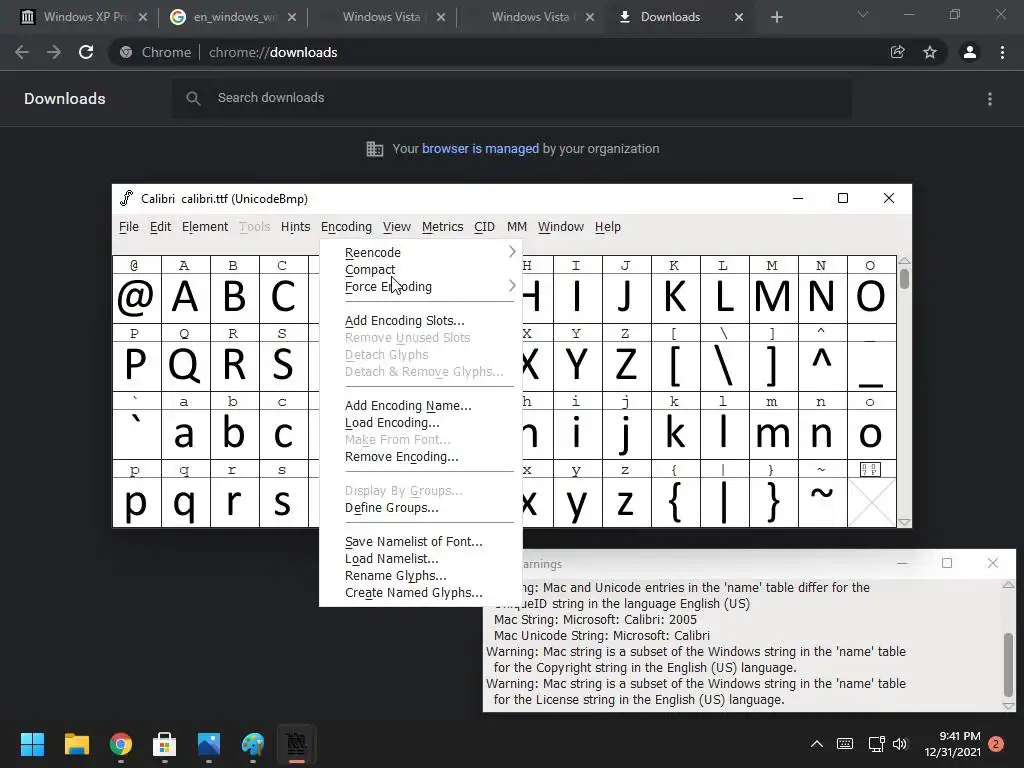Open the 'browser is managed' link
This screenshot has width=1024, height=768.
pyautogui.click(x=480, y=148)
